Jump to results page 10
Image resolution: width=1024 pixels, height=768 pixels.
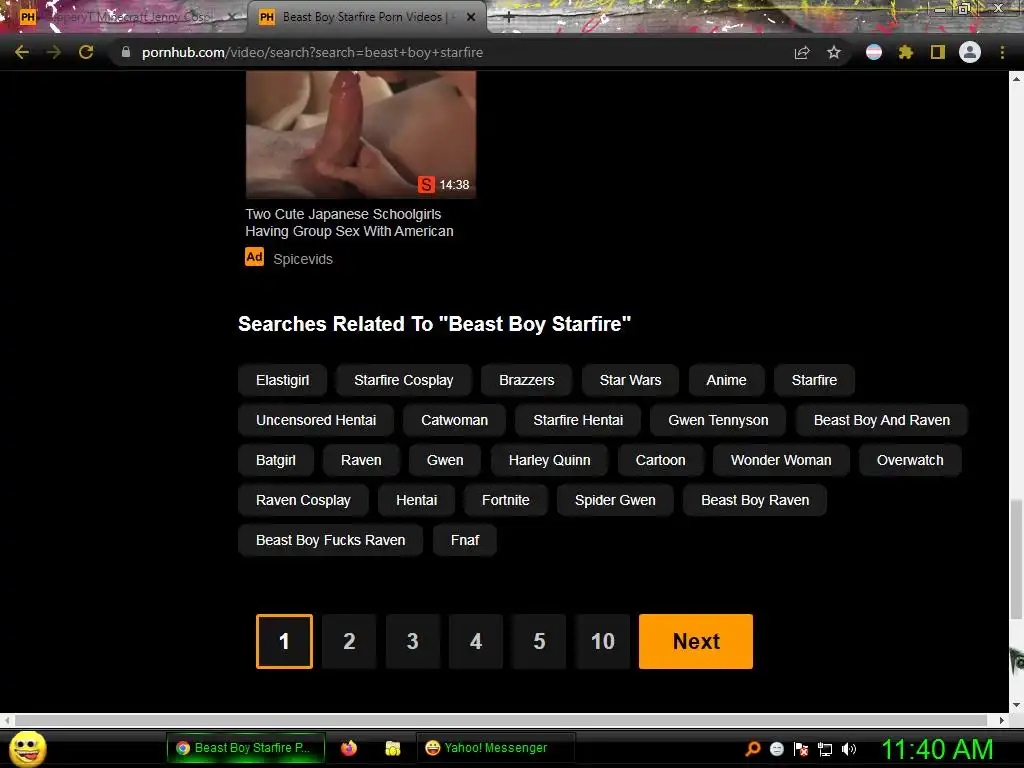coord(602,641)
